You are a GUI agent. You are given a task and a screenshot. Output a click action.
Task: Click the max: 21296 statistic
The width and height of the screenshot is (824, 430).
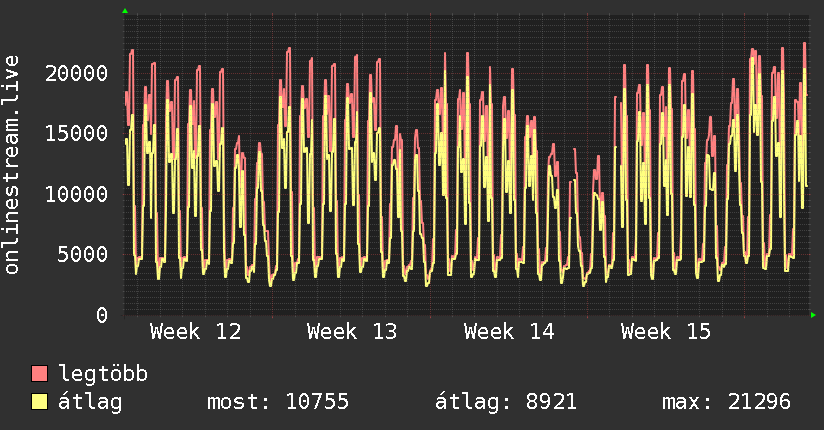coord(726,402)
